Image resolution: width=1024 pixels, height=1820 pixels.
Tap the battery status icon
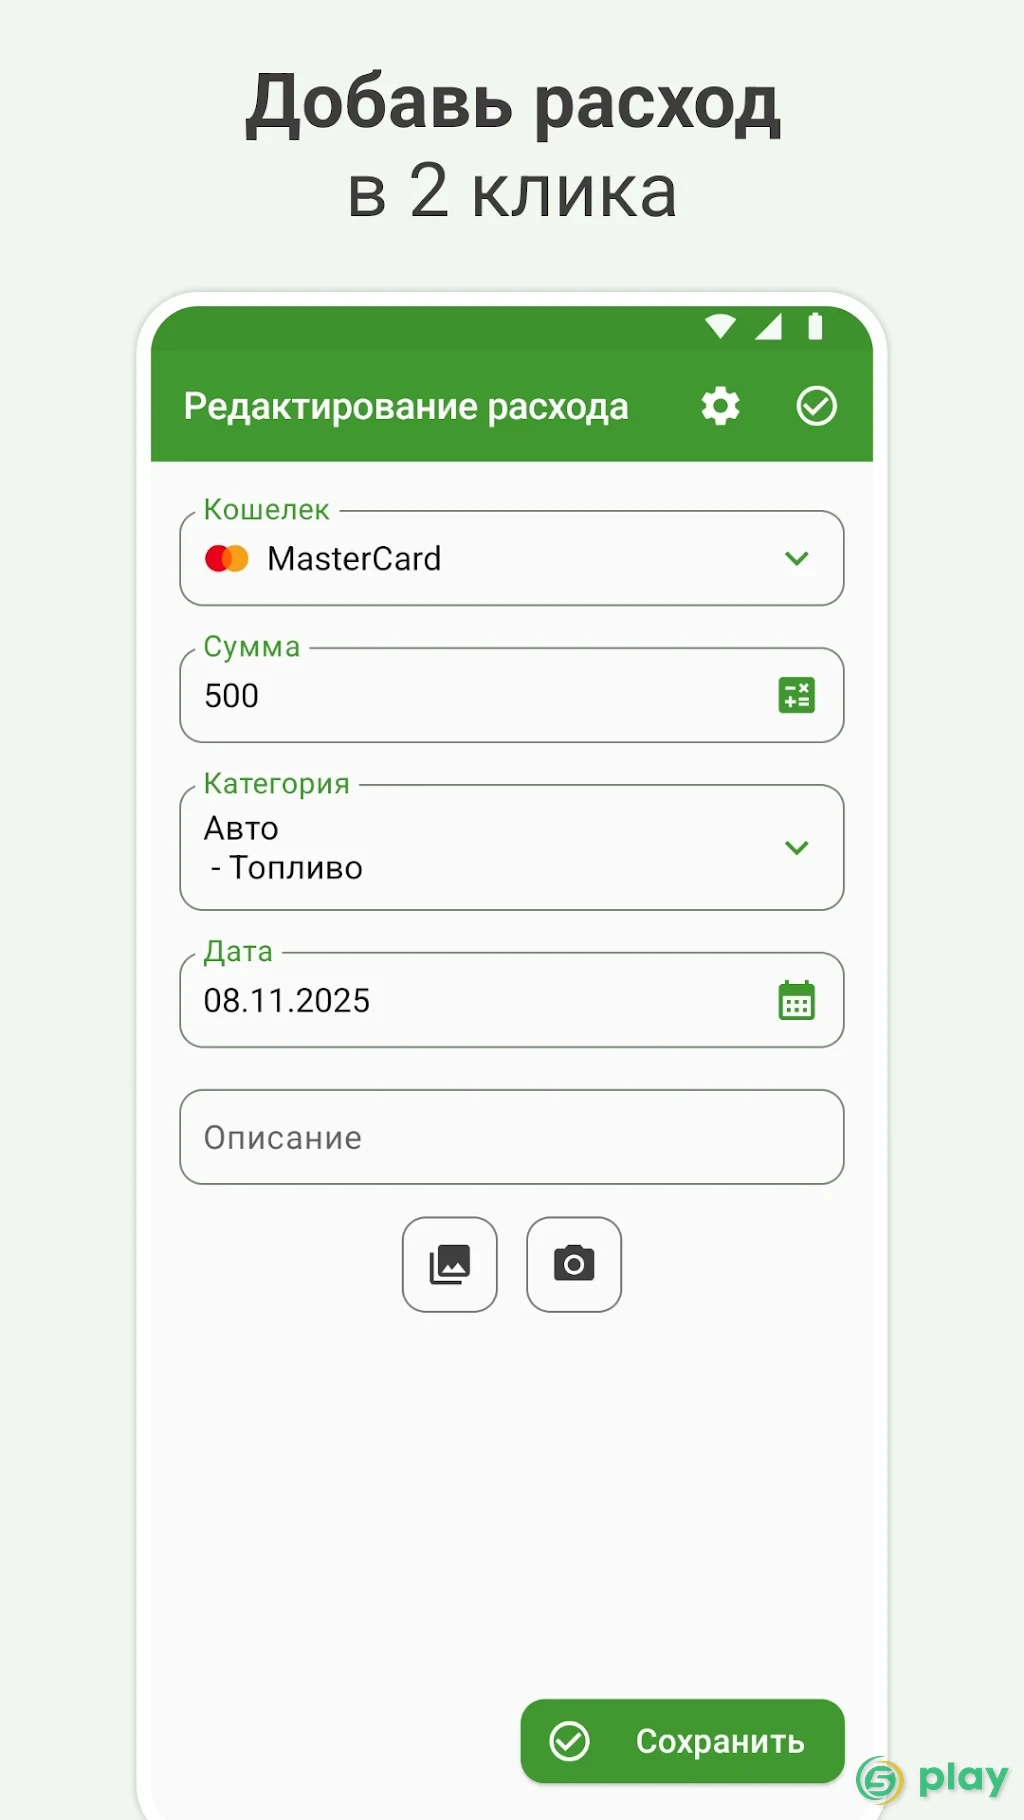coord(815,326)
